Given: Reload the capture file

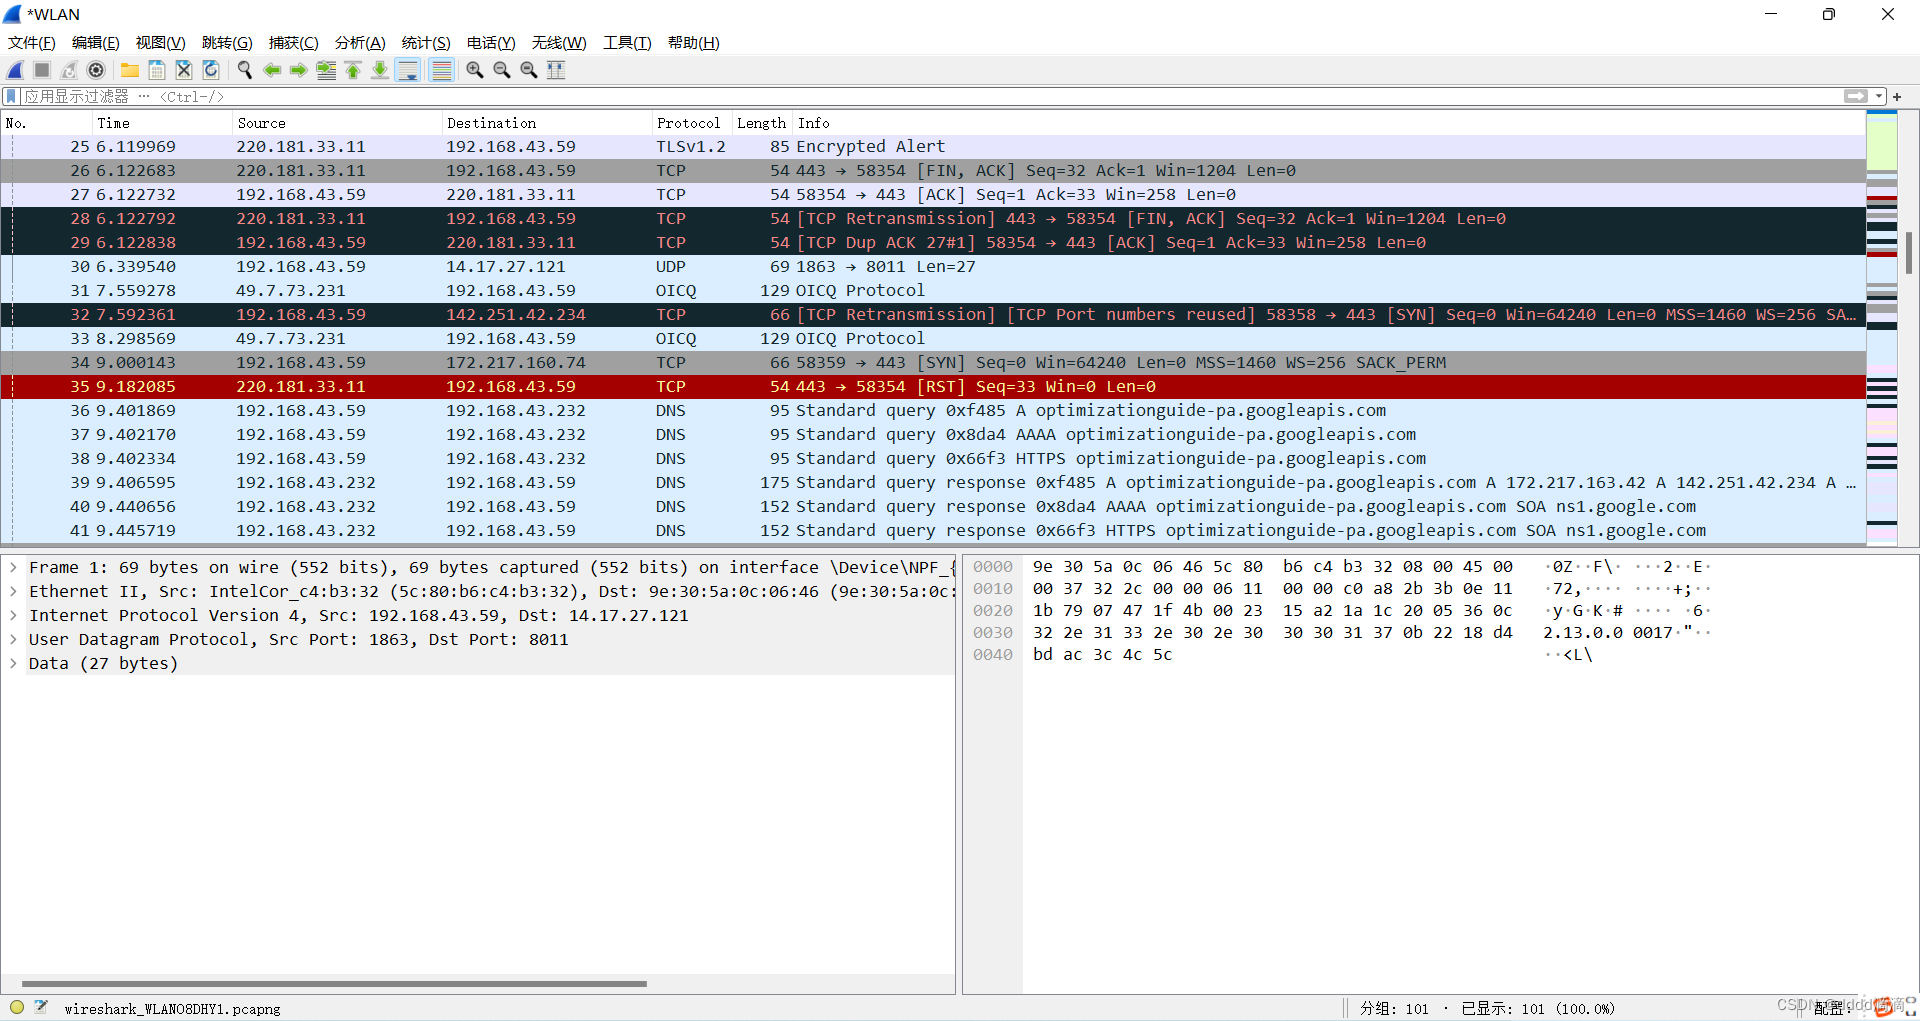Looking at the screenshot, I should [x=211, y=70].
